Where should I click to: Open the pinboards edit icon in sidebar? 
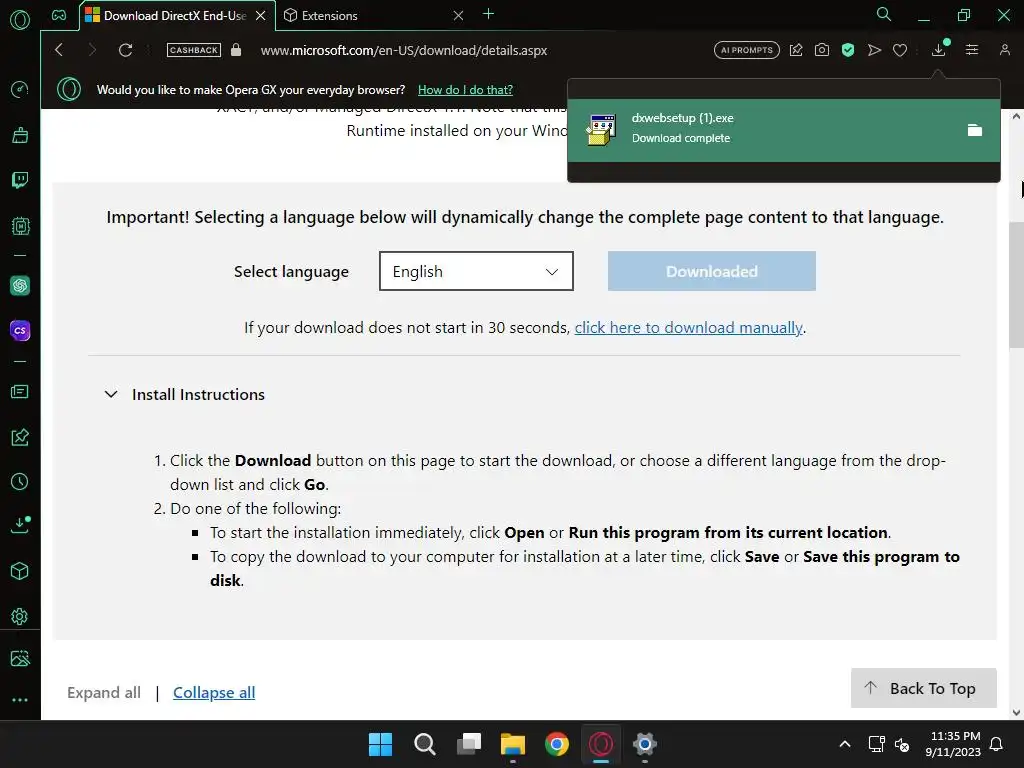[x=20, y=437]
